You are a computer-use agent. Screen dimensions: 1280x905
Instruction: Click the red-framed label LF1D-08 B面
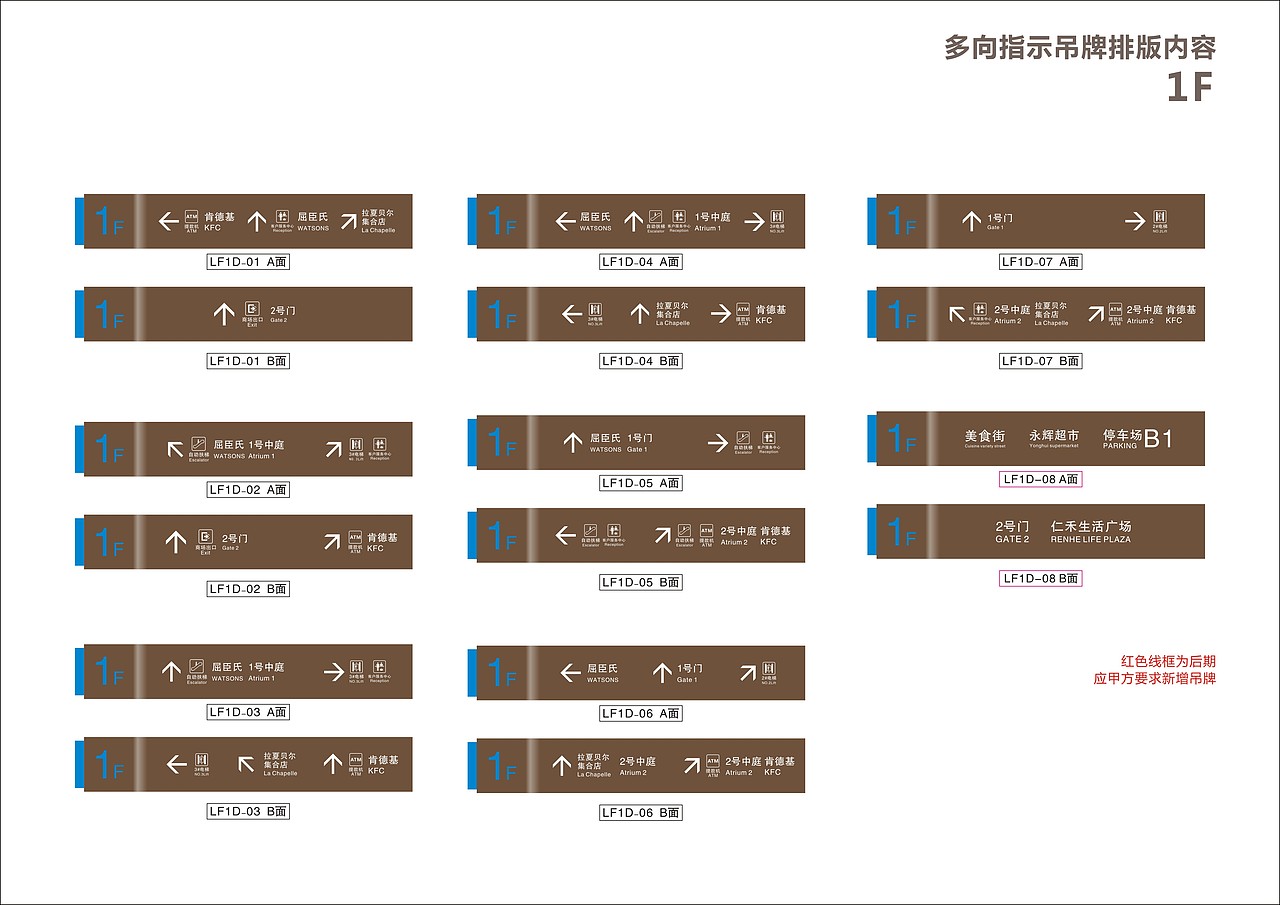pyautogui.click(x=1041, y=578)
